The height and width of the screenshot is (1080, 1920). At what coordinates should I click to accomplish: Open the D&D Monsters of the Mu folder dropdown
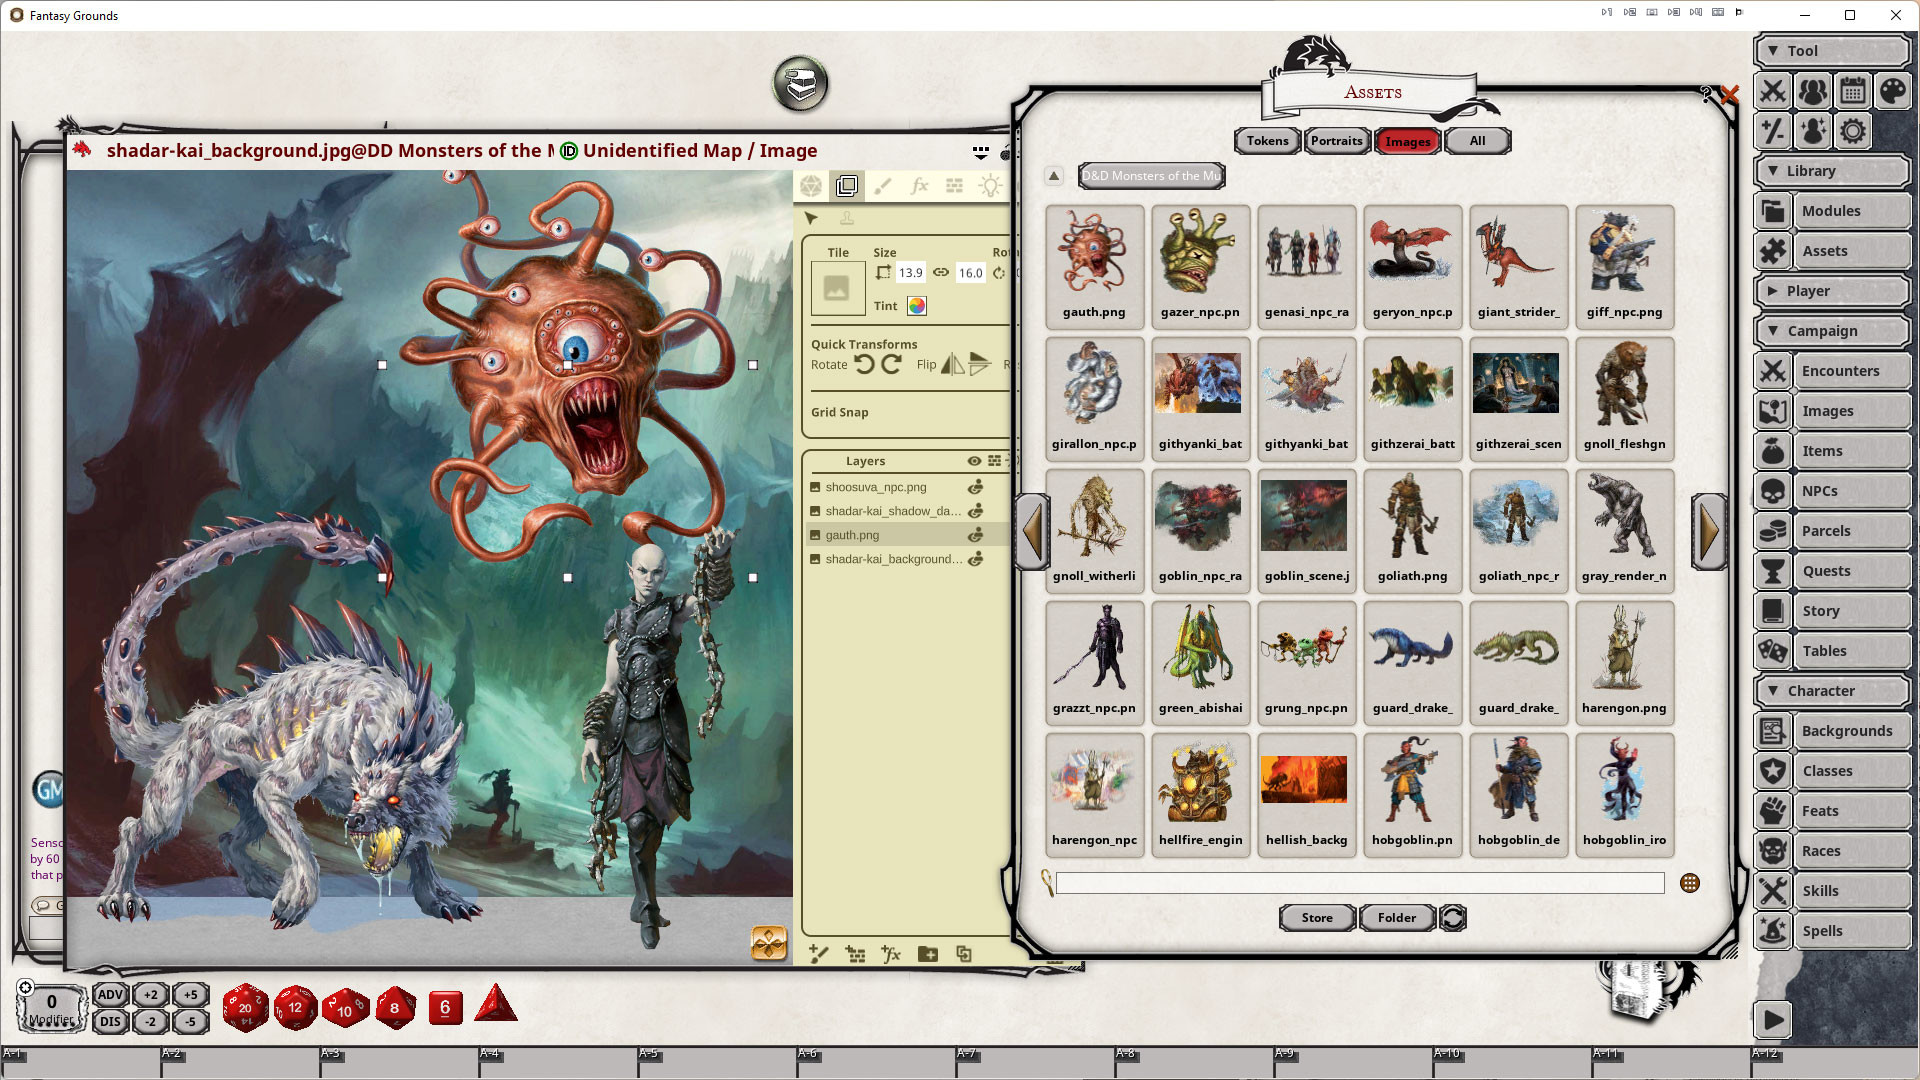[x=1150, y=176]
